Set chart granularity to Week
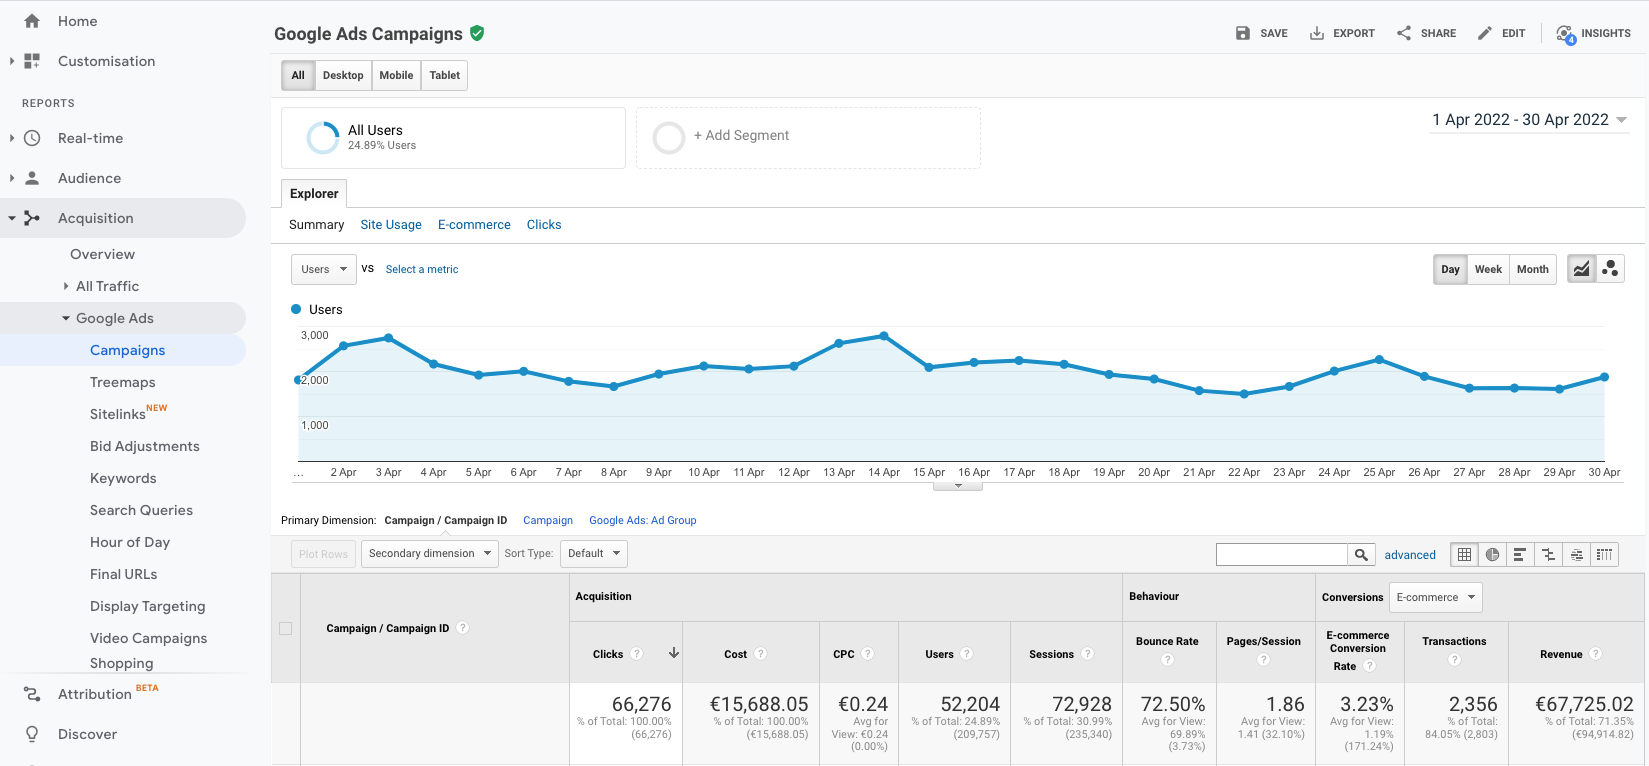Viewport: 1649px width, 766px height. pyautogui.click(x=1488, y=269)
